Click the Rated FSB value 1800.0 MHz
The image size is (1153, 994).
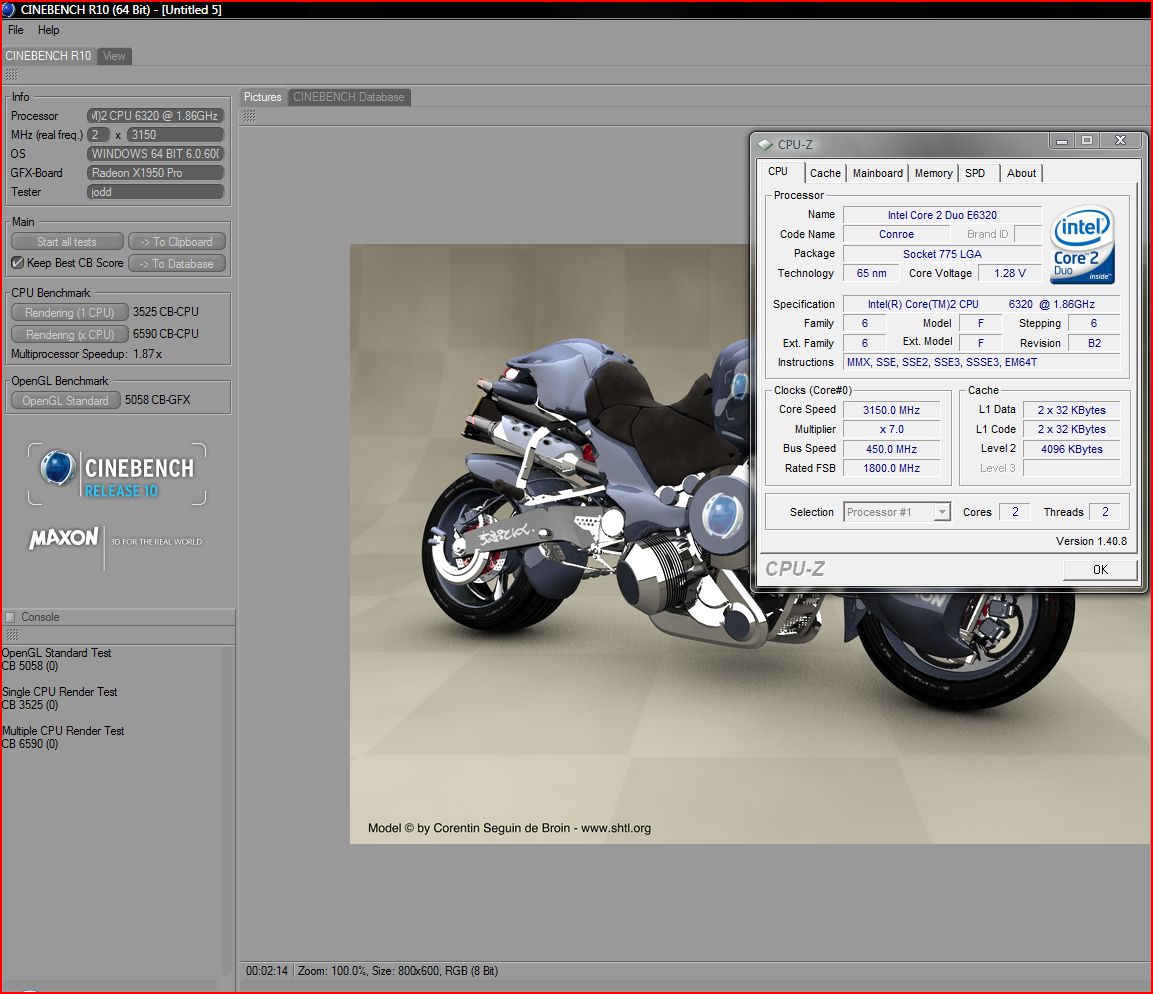[x=891, y=468]
